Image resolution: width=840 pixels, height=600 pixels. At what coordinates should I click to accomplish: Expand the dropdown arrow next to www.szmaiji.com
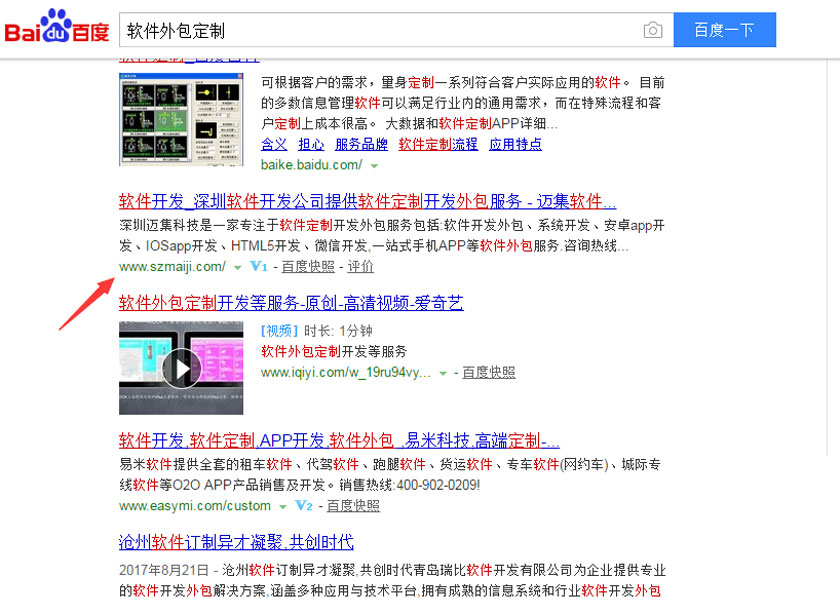click(237, 267)
